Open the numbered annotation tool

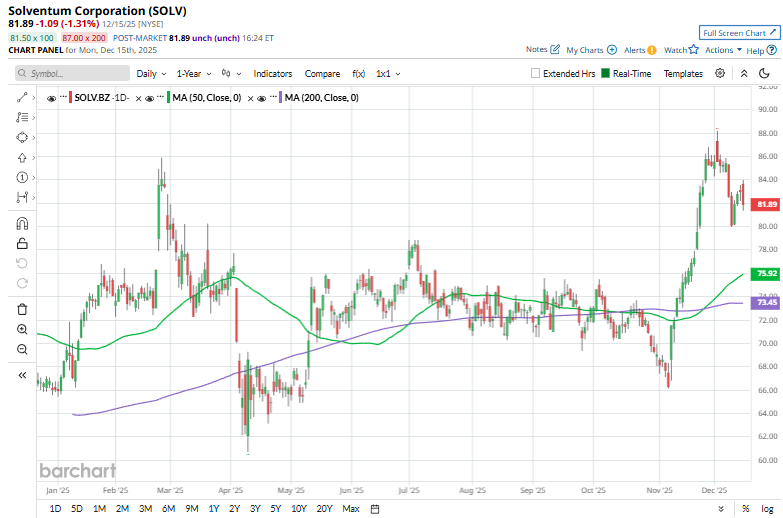tap(21, 177)
